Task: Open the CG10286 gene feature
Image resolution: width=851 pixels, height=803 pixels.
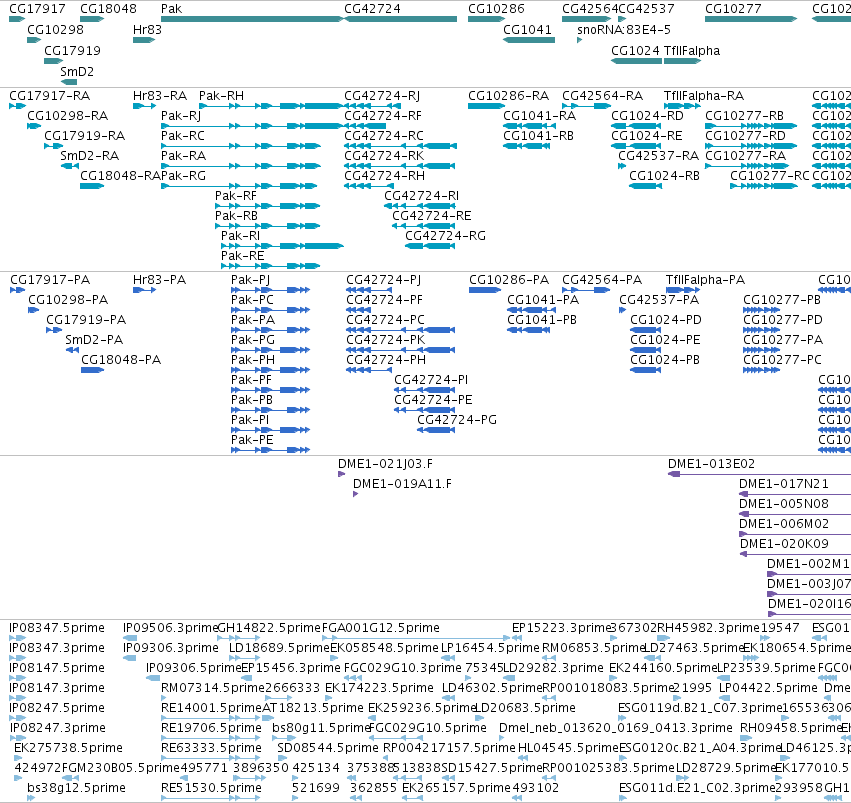Action: pyautogui.click(x=486, y=19)
